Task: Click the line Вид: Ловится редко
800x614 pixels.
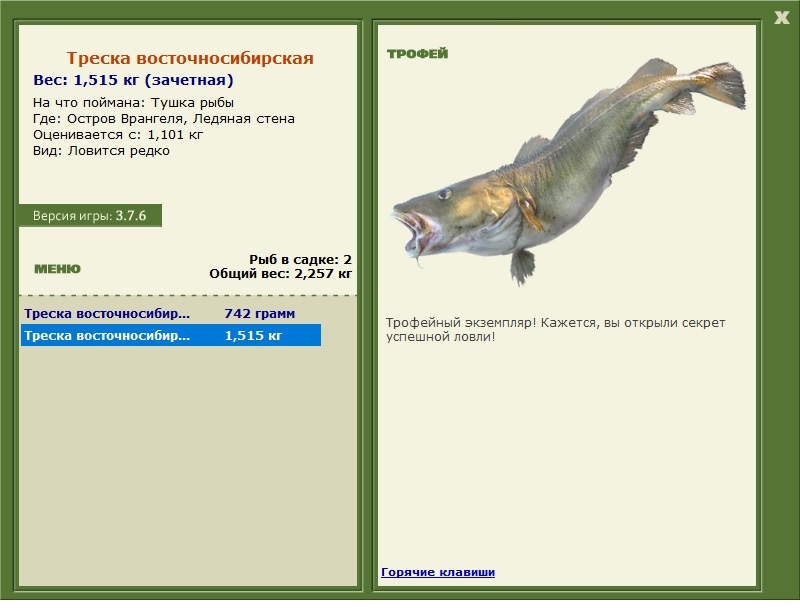Action: [101, 151]
